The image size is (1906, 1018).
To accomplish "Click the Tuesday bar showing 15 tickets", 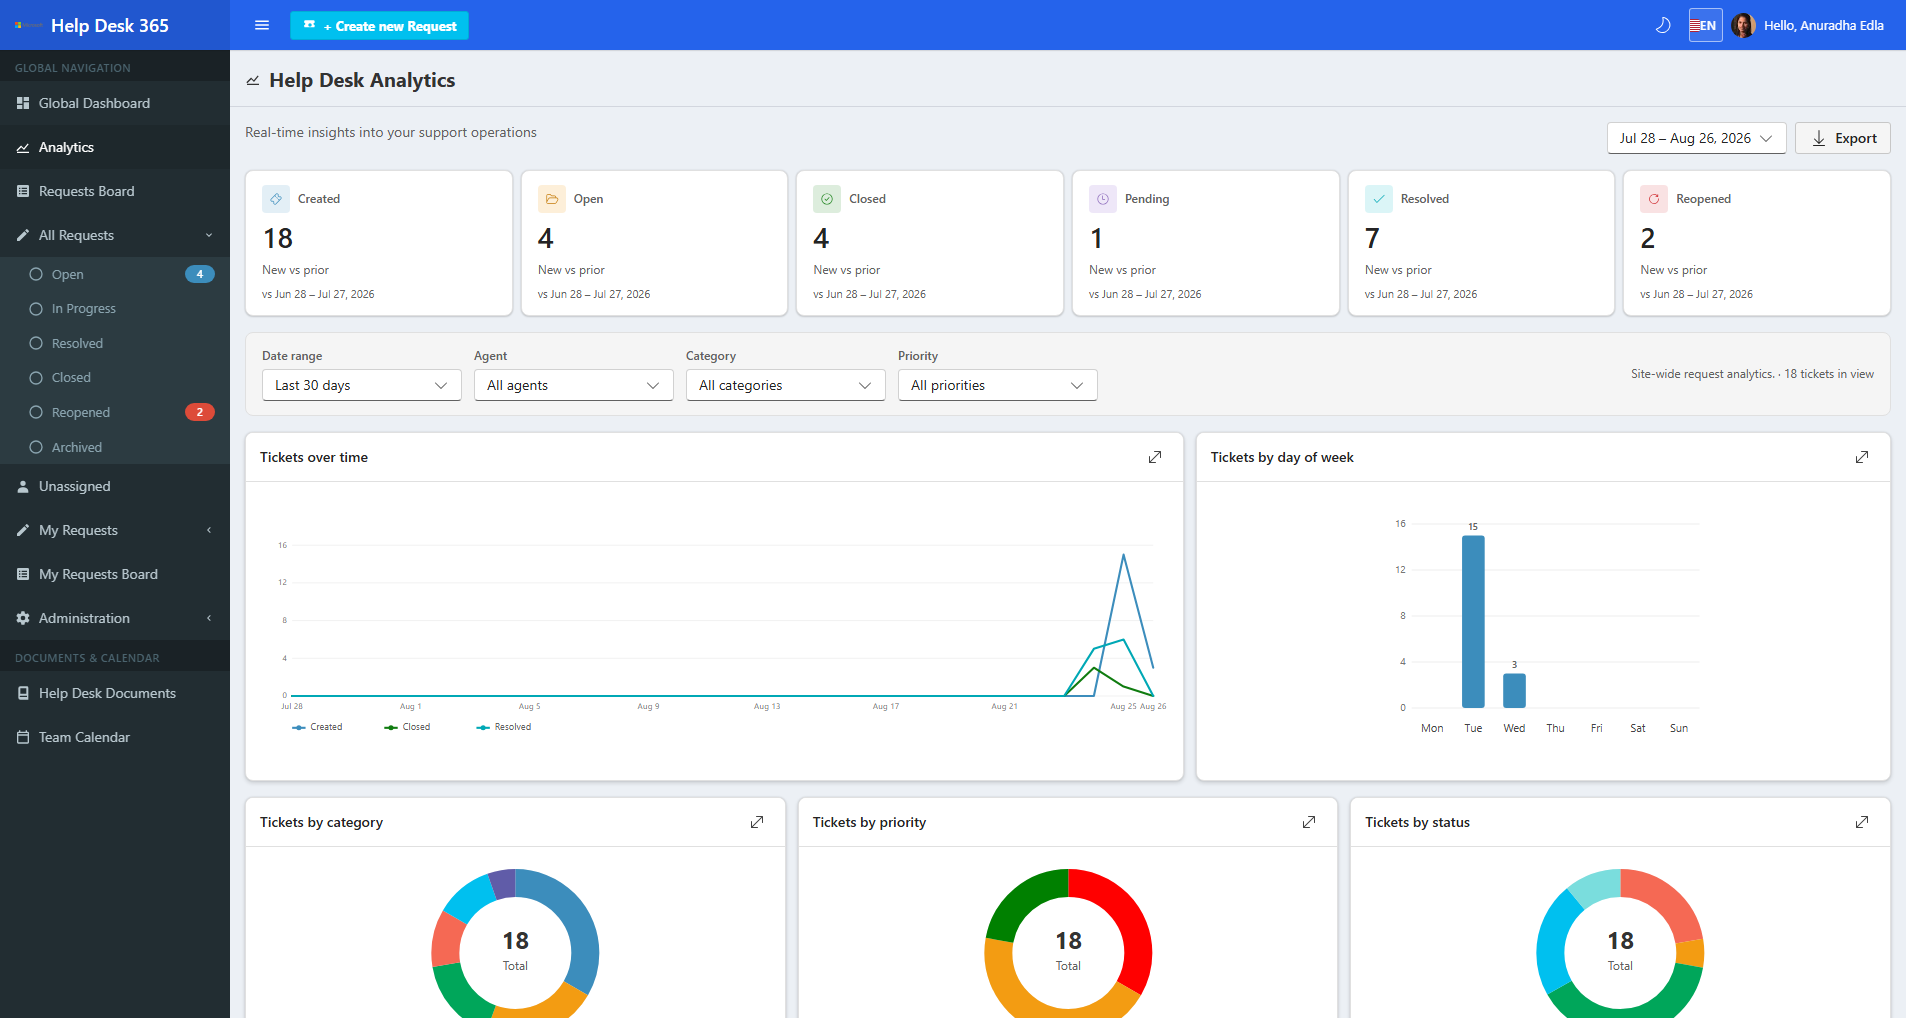I will (1473, 621).
